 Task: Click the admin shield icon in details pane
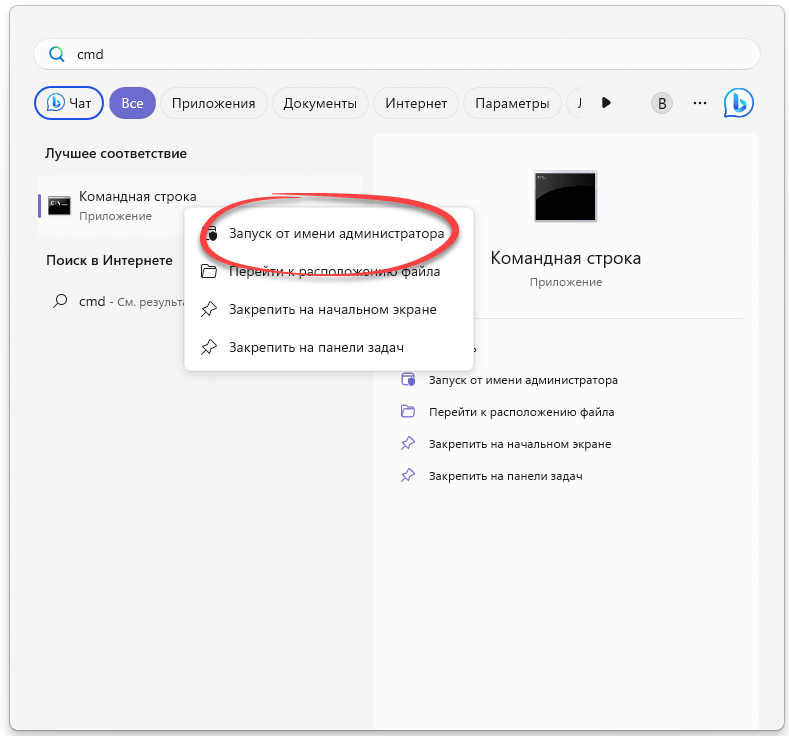point(408,379)
